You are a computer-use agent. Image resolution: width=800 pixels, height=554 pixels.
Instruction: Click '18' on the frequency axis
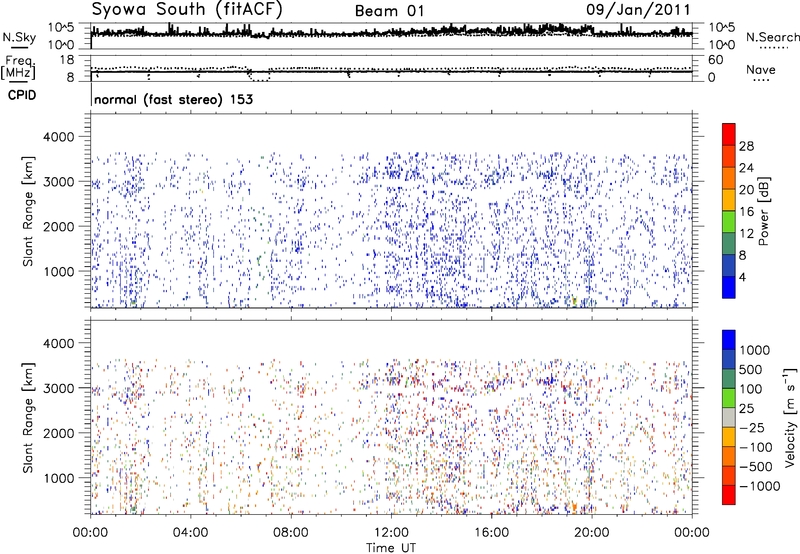coord(66,60)
